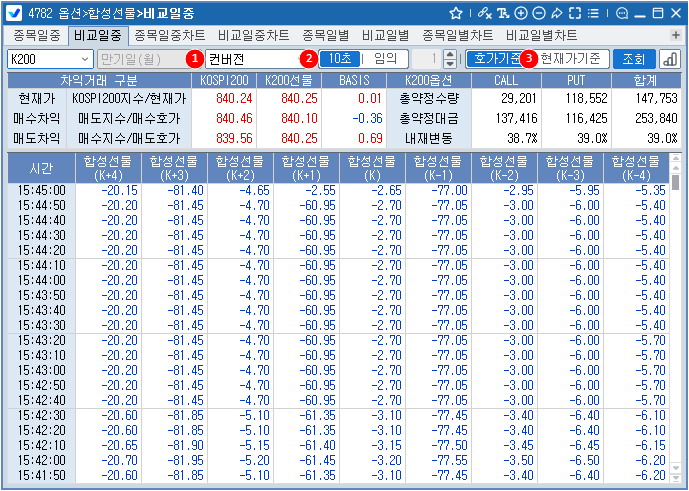Viewport: 689px width, 491px height.
Task: Open the list menu icon in title bar
Action: tap(596, 13)
